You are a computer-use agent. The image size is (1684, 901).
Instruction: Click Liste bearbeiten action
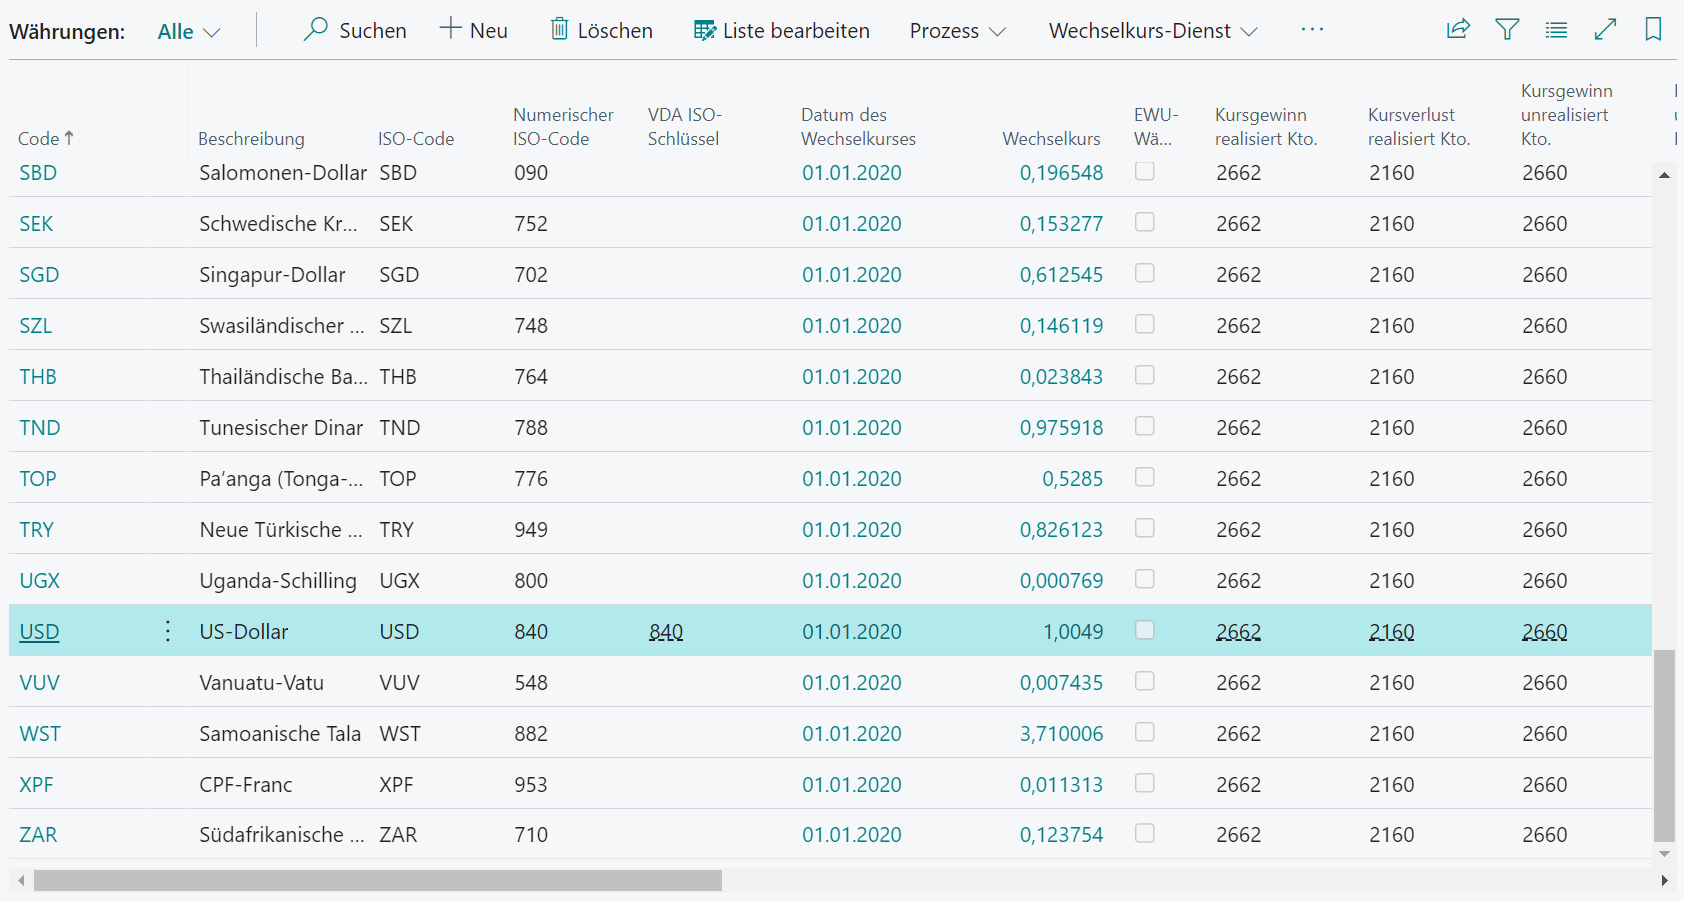pos(782,31)
